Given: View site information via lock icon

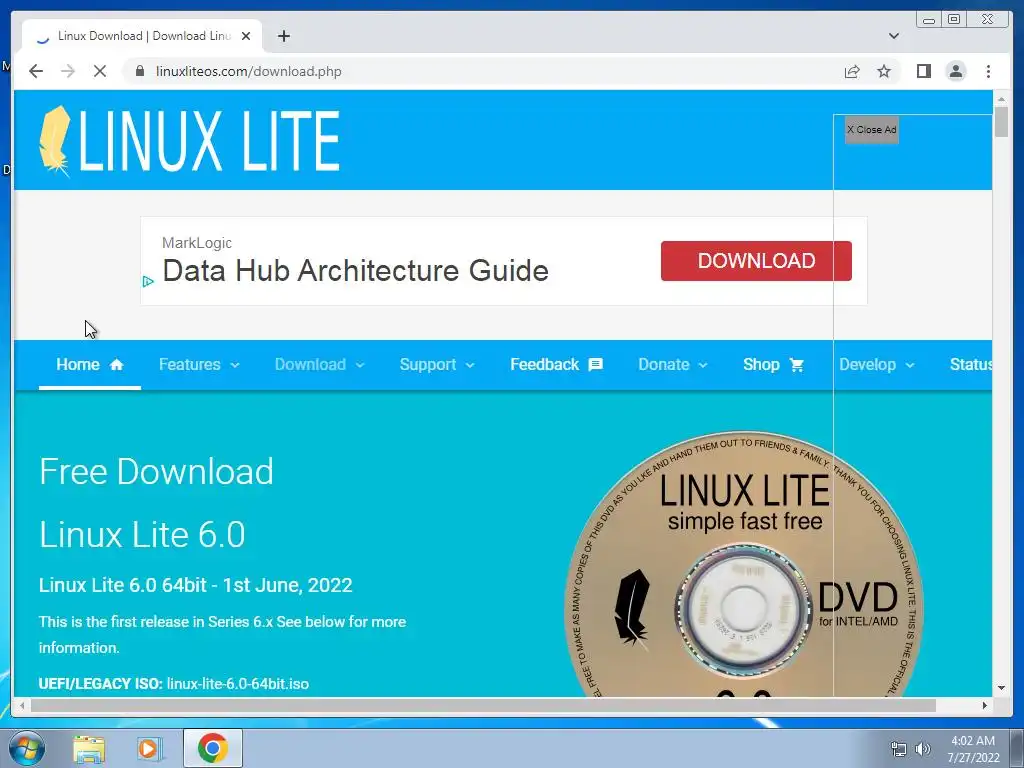Looking at the screenshot, I should (140, 71).
